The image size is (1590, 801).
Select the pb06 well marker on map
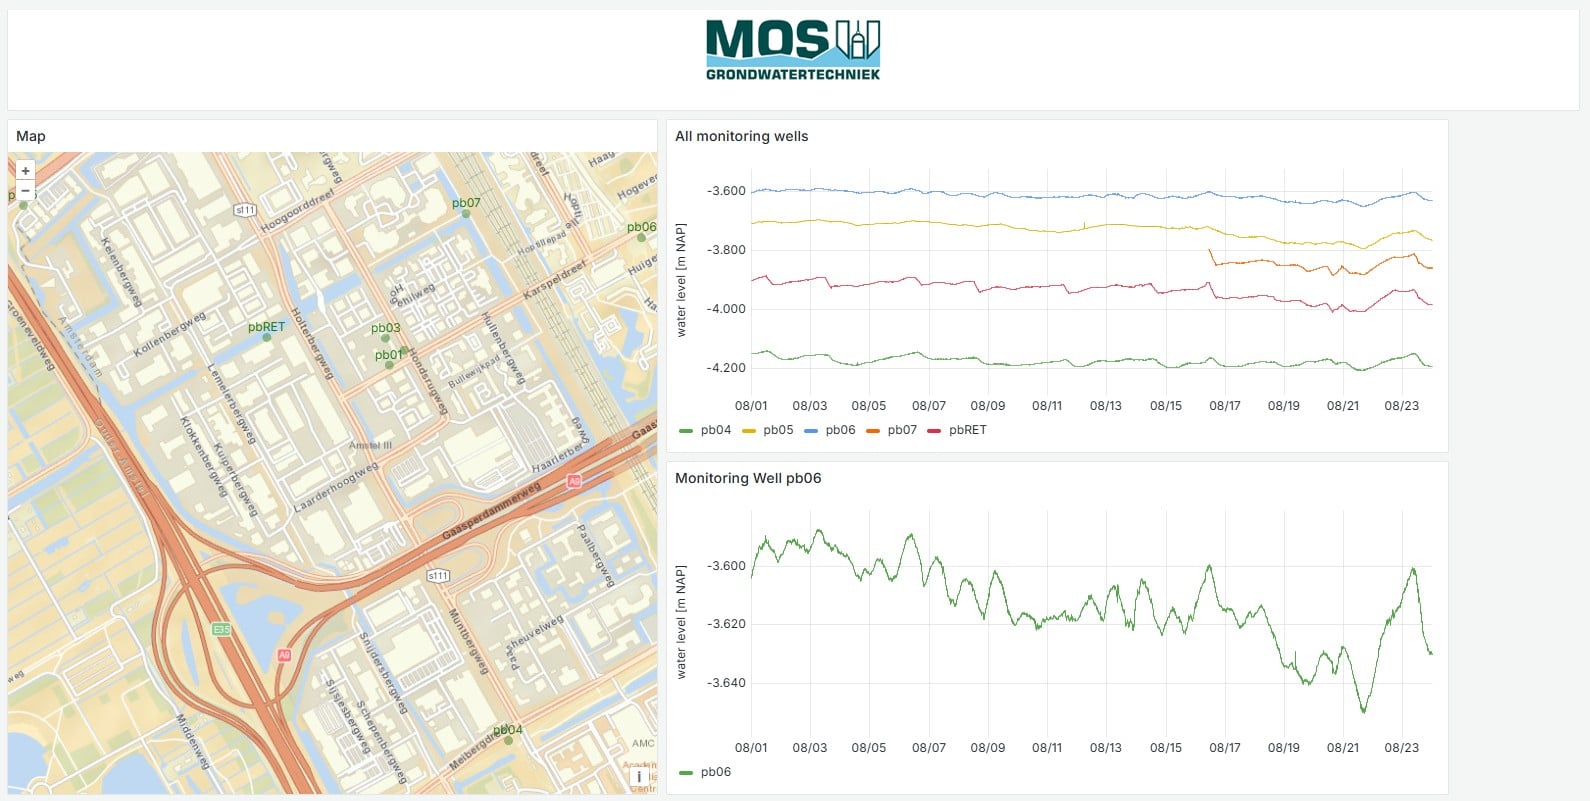coord(642,238)
